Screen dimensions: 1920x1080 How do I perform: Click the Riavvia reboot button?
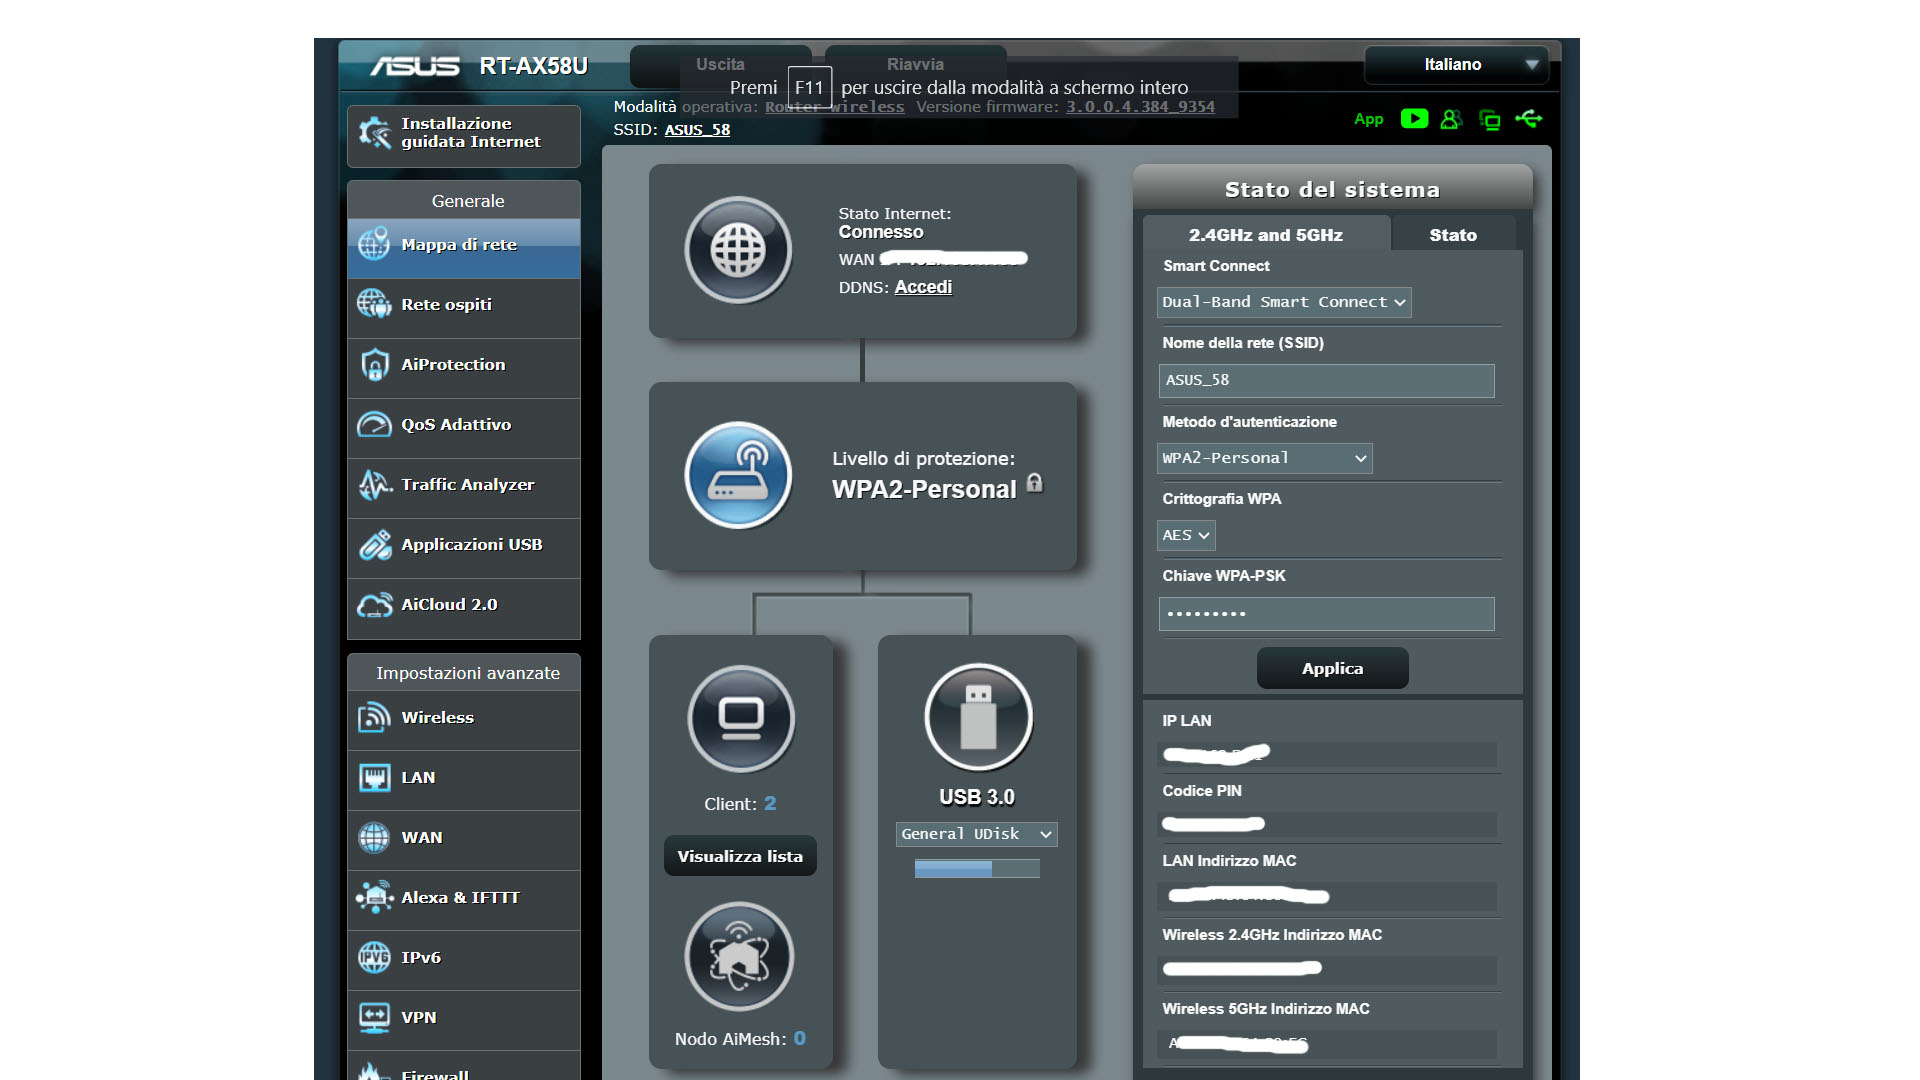[915, 65]
